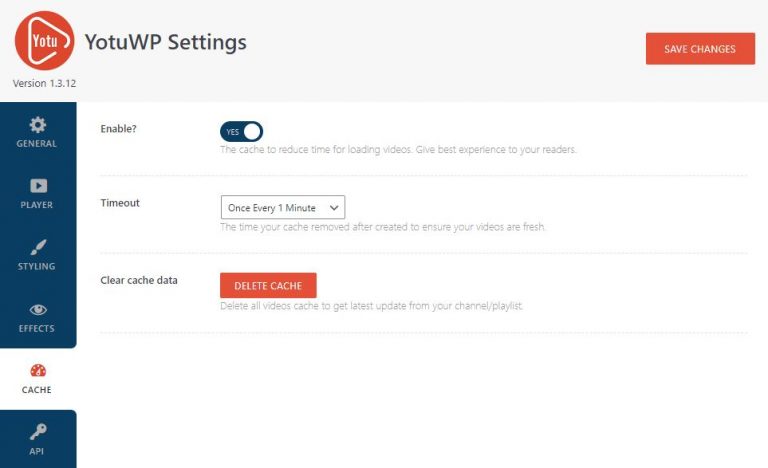
Task: Open the Timeout dropdown
Action: tap(282, 208)
